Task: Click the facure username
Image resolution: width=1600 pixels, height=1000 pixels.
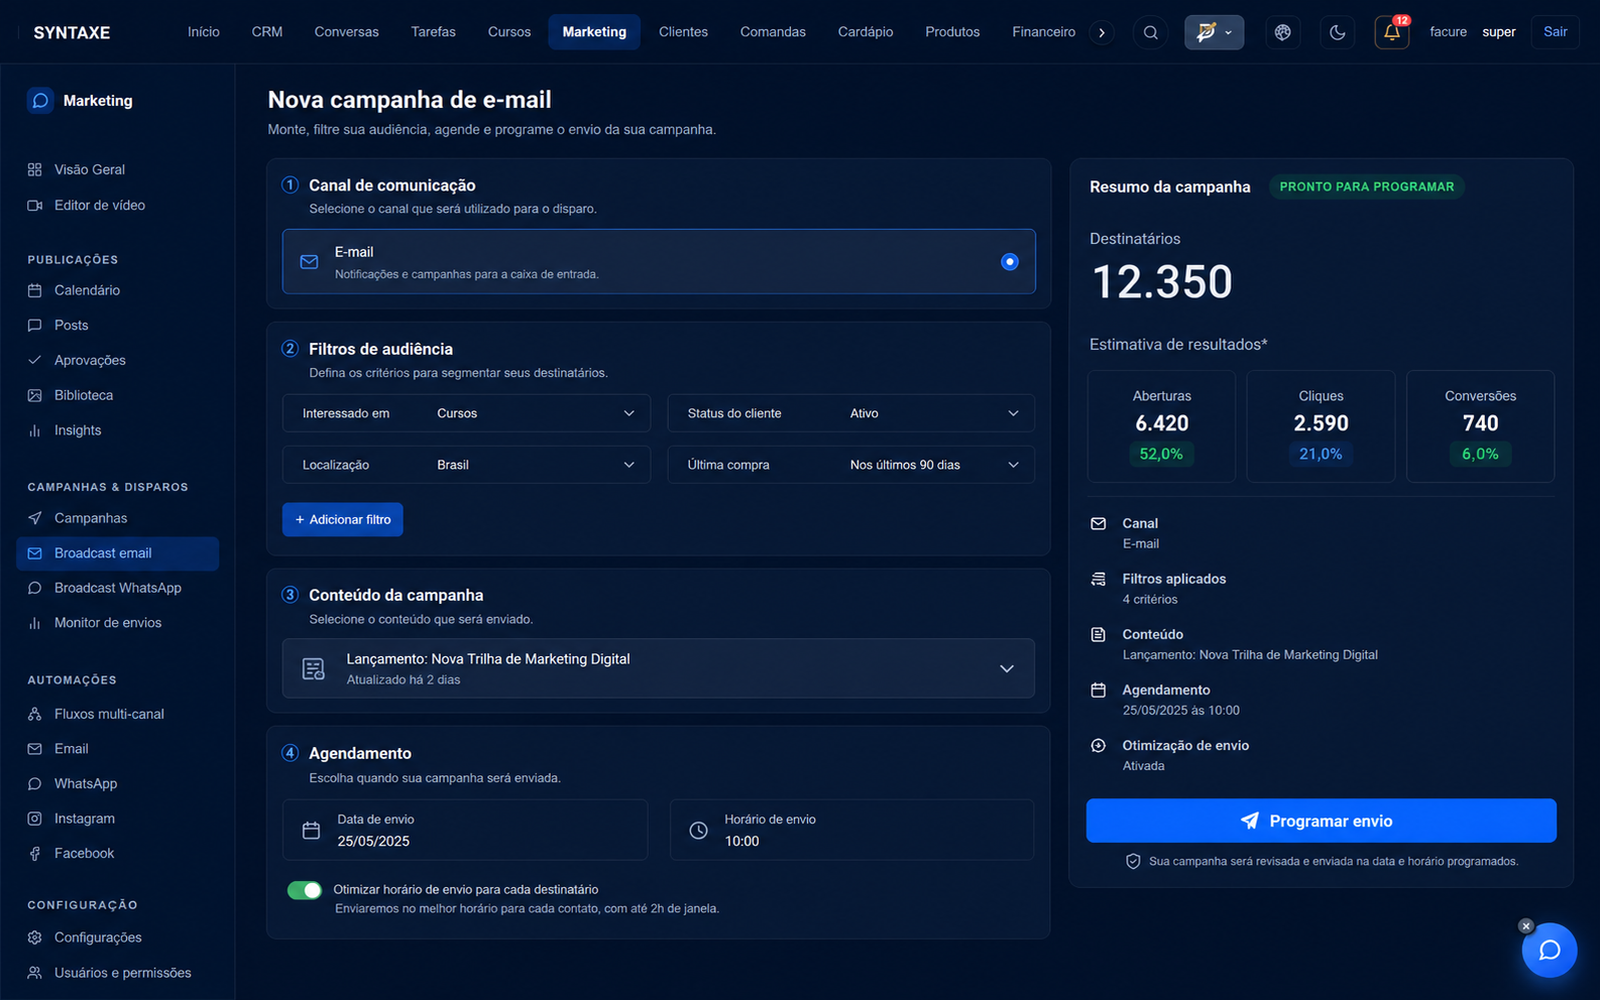Action: click(1448, 32)
